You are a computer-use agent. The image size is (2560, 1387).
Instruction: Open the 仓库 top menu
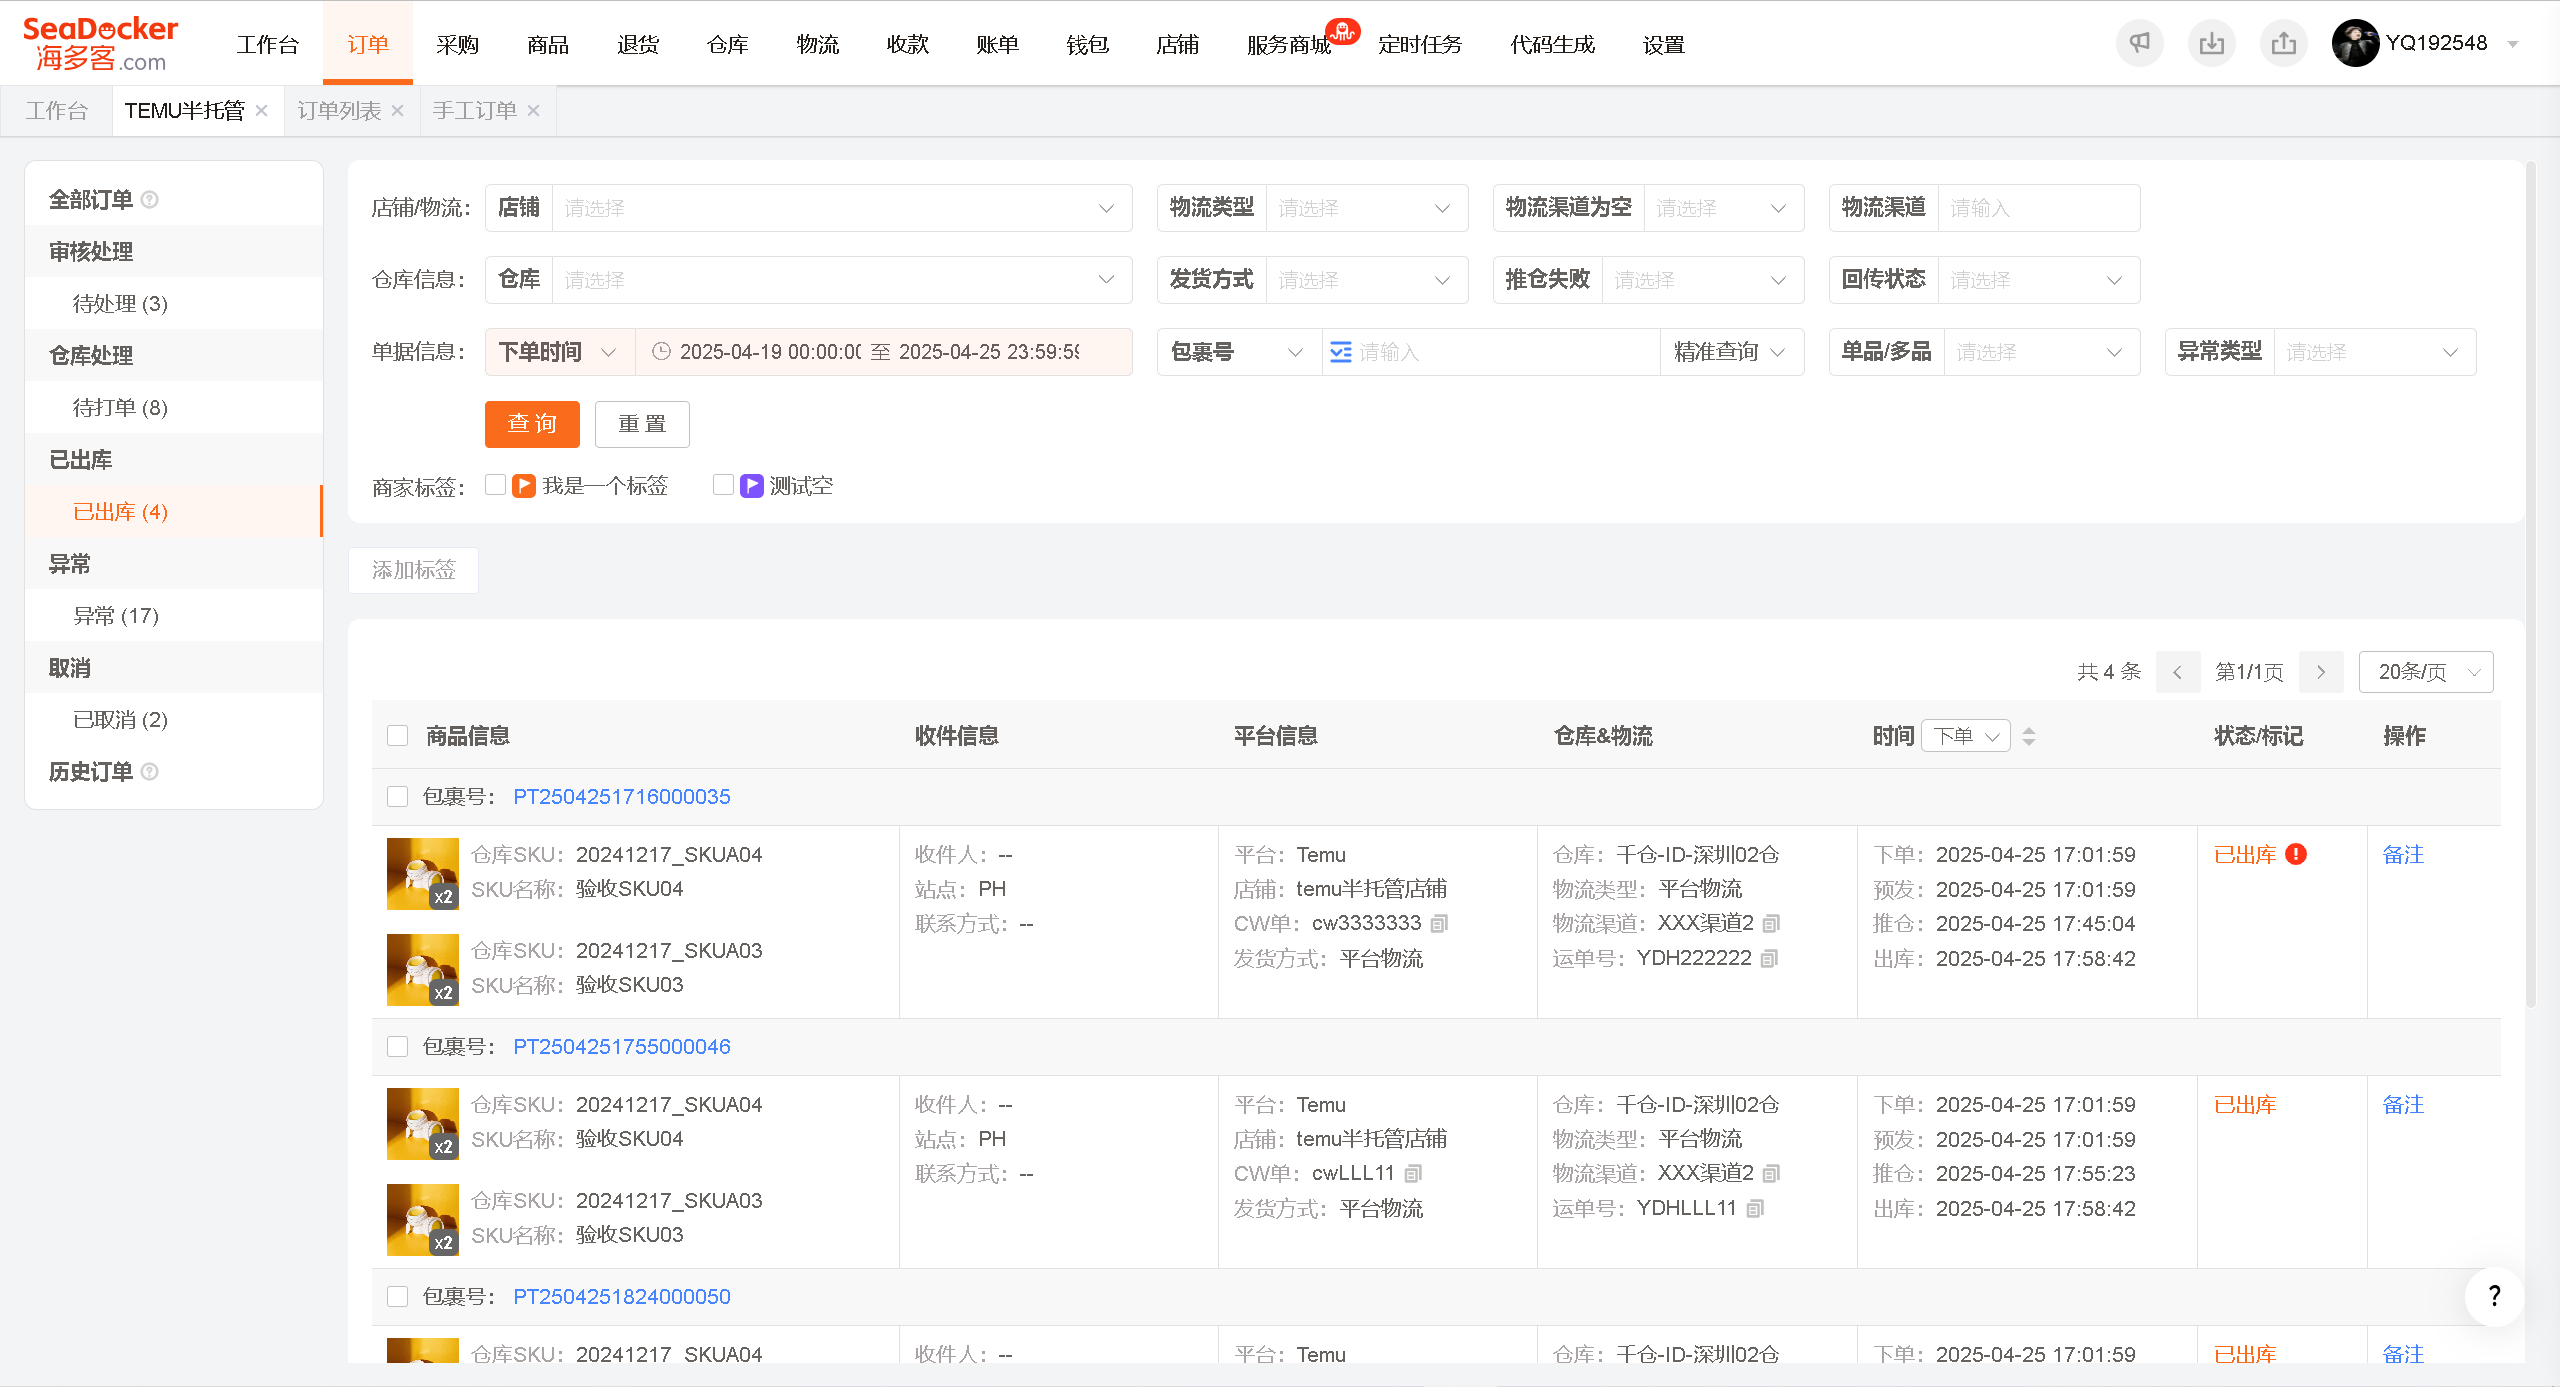point(728,44)
